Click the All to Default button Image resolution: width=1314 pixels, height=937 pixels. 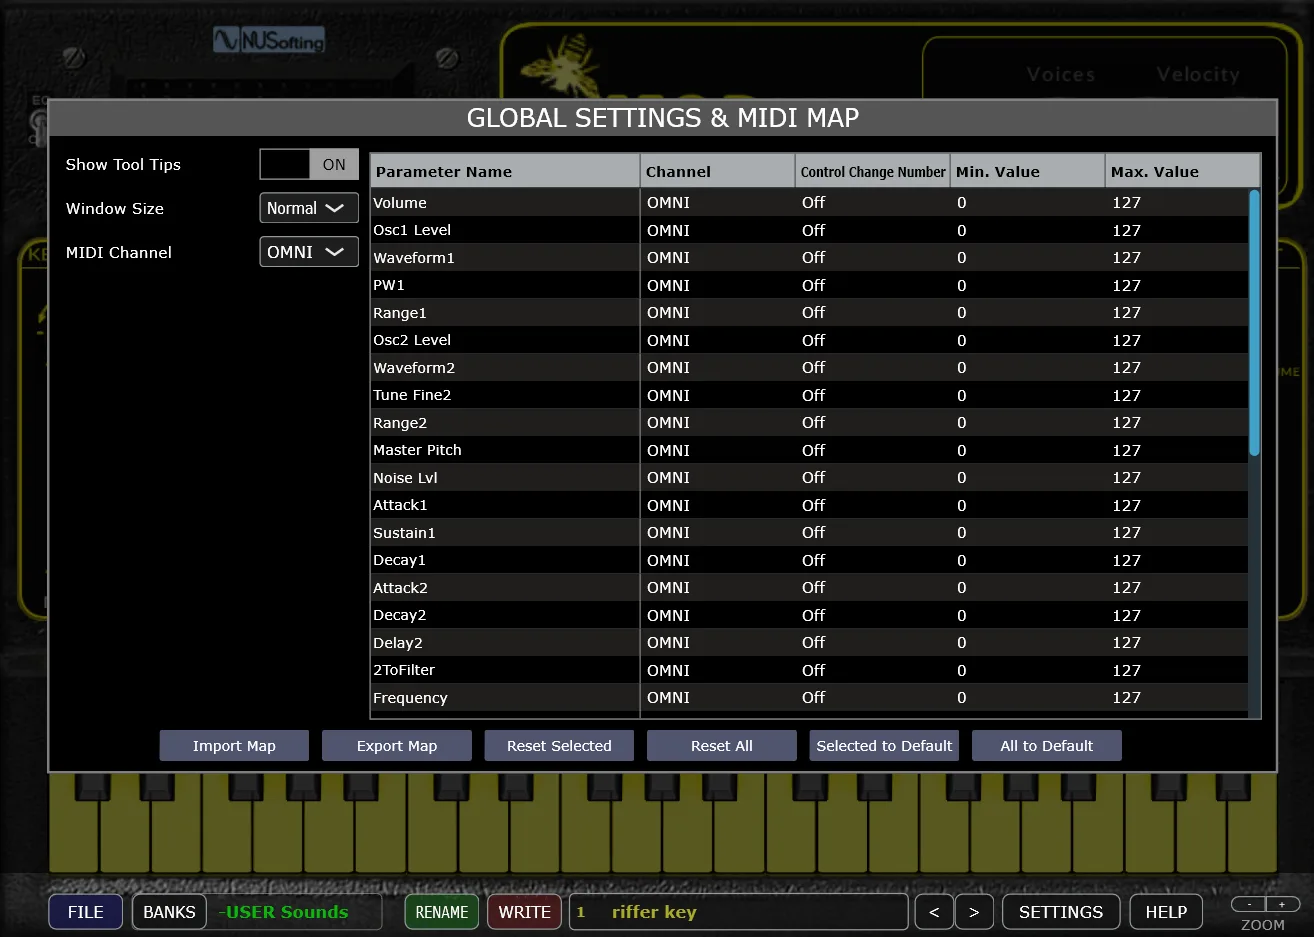click(1047, 746)
